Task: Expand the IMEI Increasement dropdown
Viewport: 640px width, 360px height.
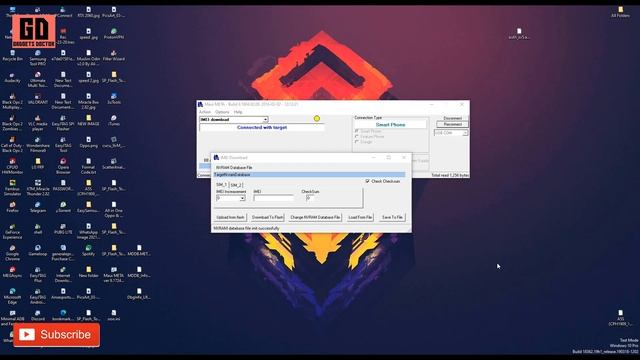Action: pyautogui.click(x=242, y=198)
